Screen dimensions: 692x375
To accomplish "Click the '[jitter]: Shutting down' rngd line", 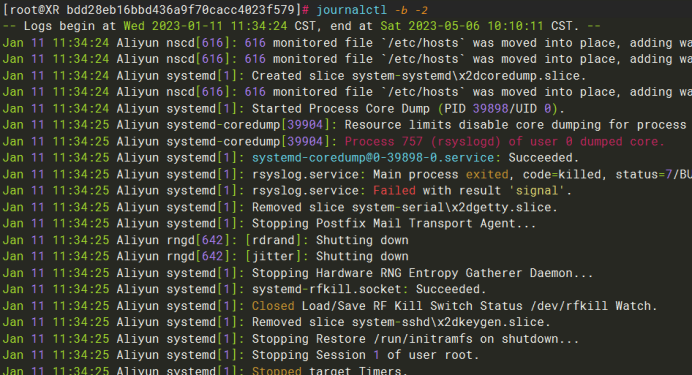I will tap(205, 256).
